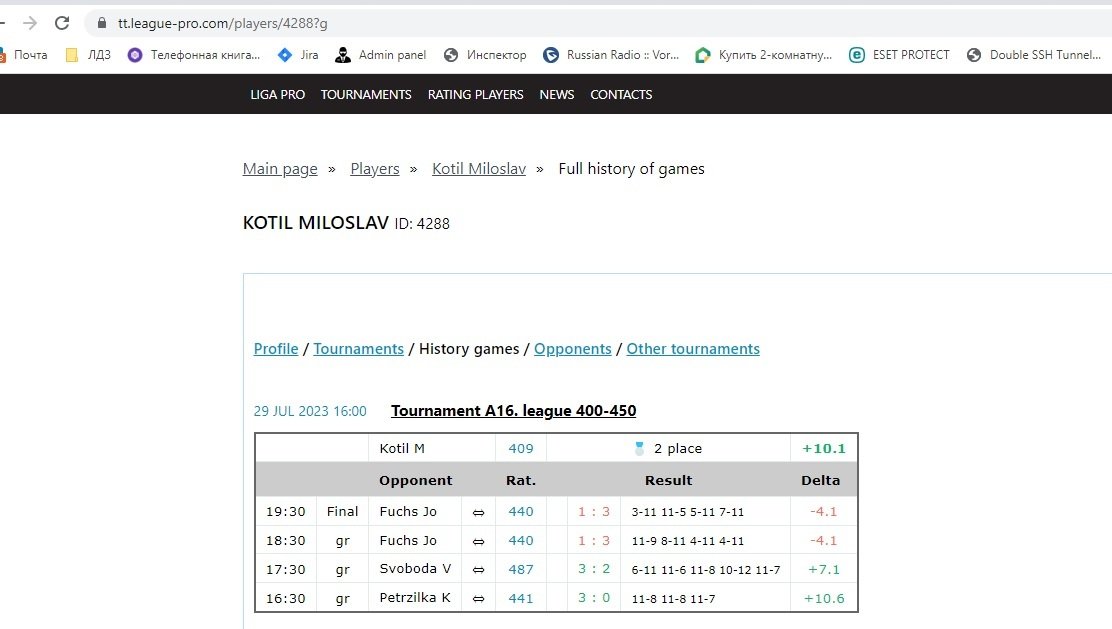This screenshot has width=1112, height=629.
Task: Open the ESET PROTECT bookmark
Action: tap(899, 55)
